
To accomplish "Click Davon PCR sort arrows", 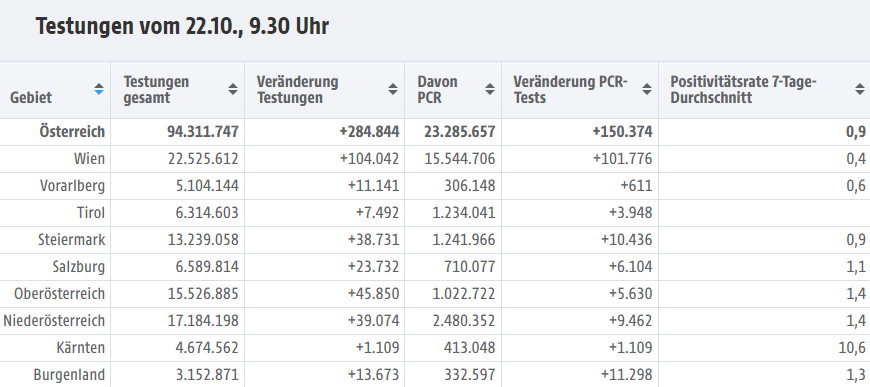I will click(490, 89).
